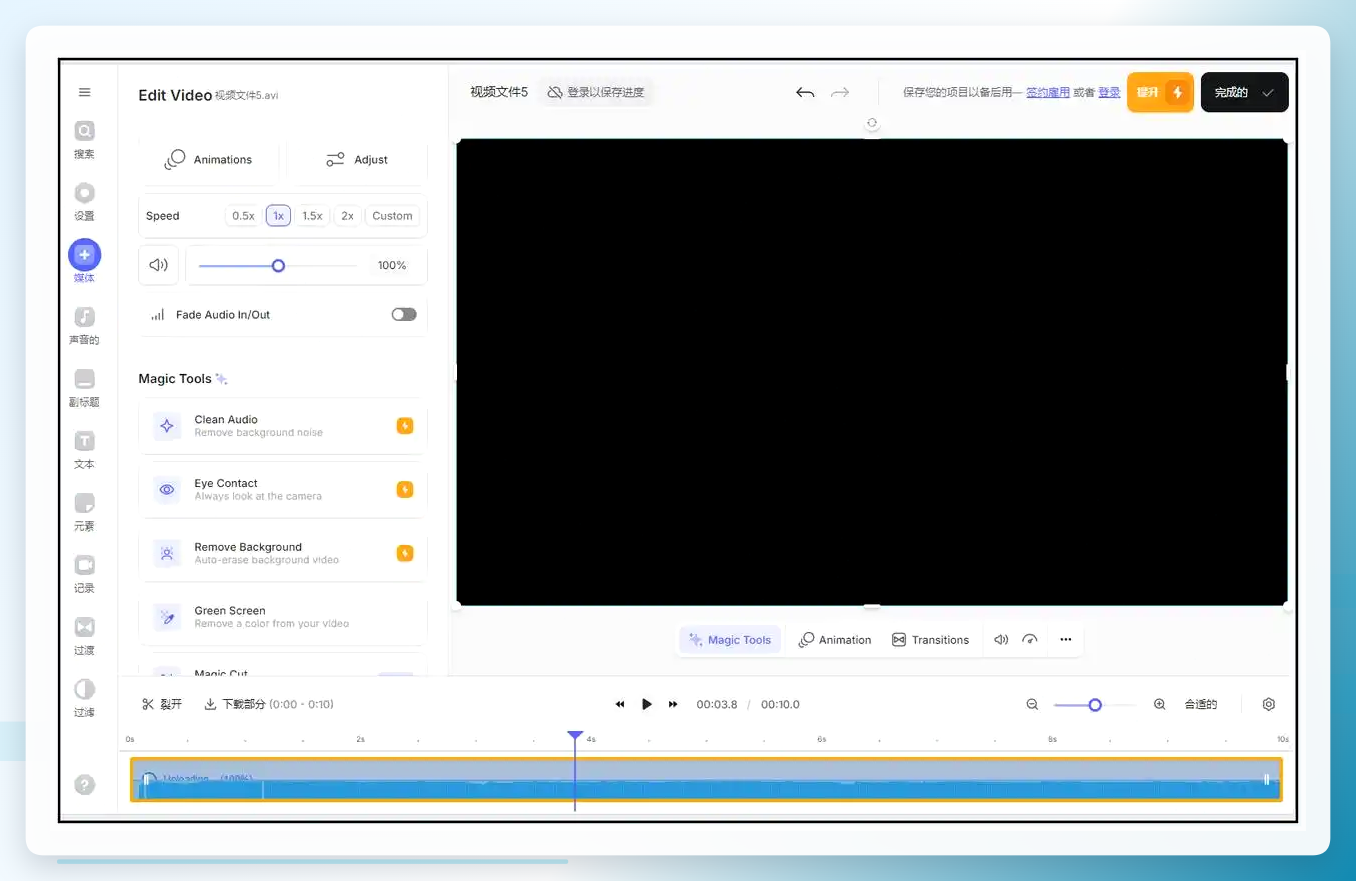Click the orange 提升 upgrade button
The height and width of the screenshot is (881, 1356).
point(1160,92)
